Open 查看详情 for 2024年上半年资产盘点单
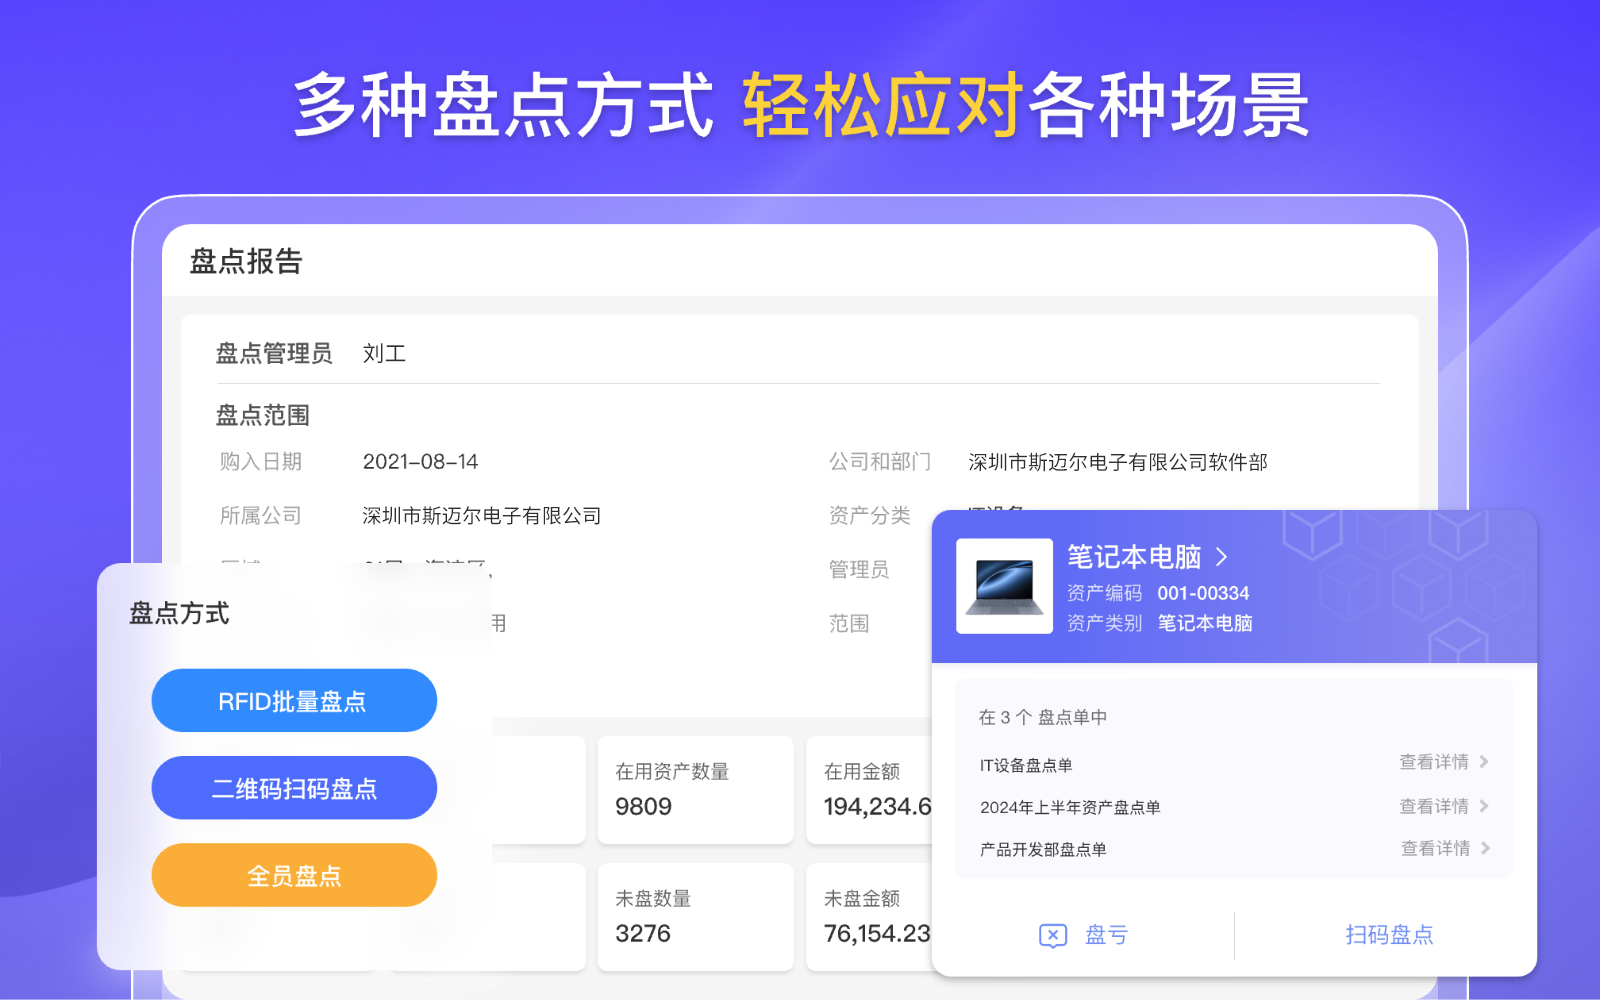Screen dimensions: 1600x1000 point(1434,806)
